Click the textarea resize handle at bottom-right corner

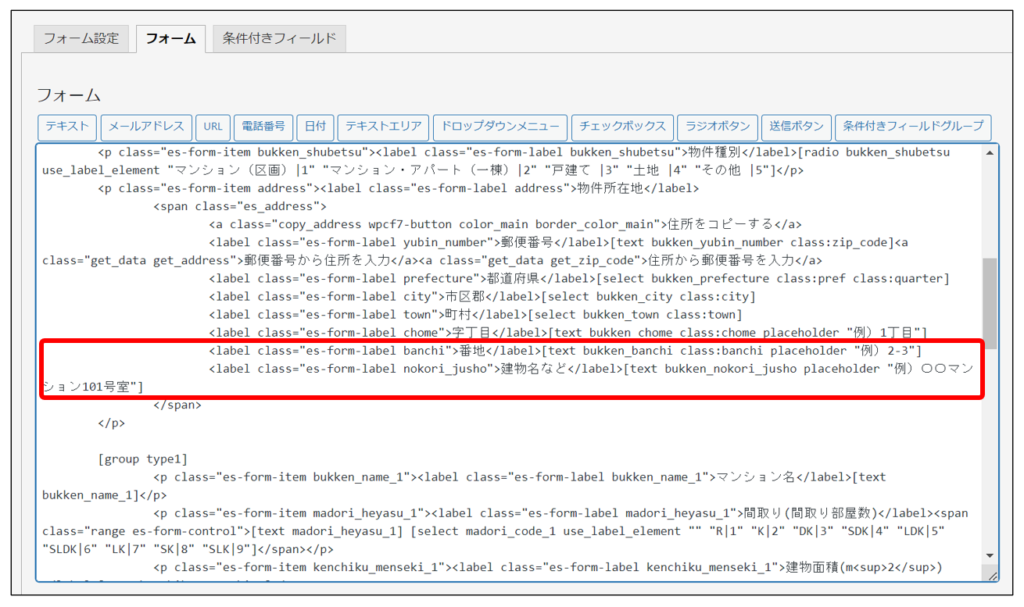[991, 575]
